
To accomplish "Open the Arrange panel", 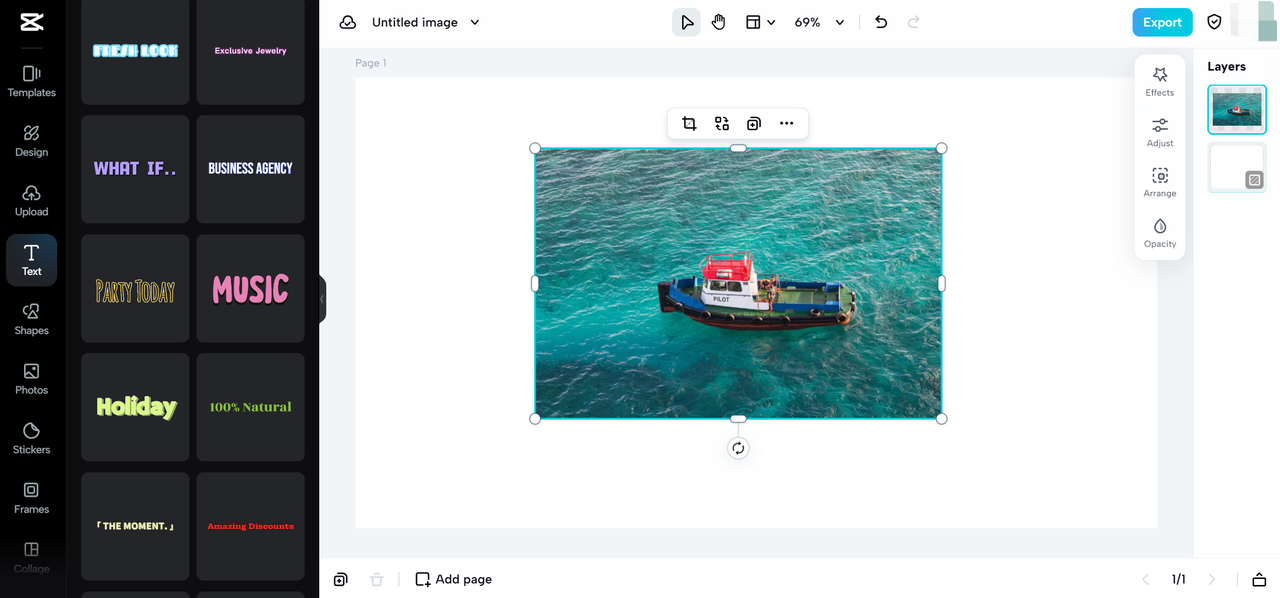I will 1160,182.
